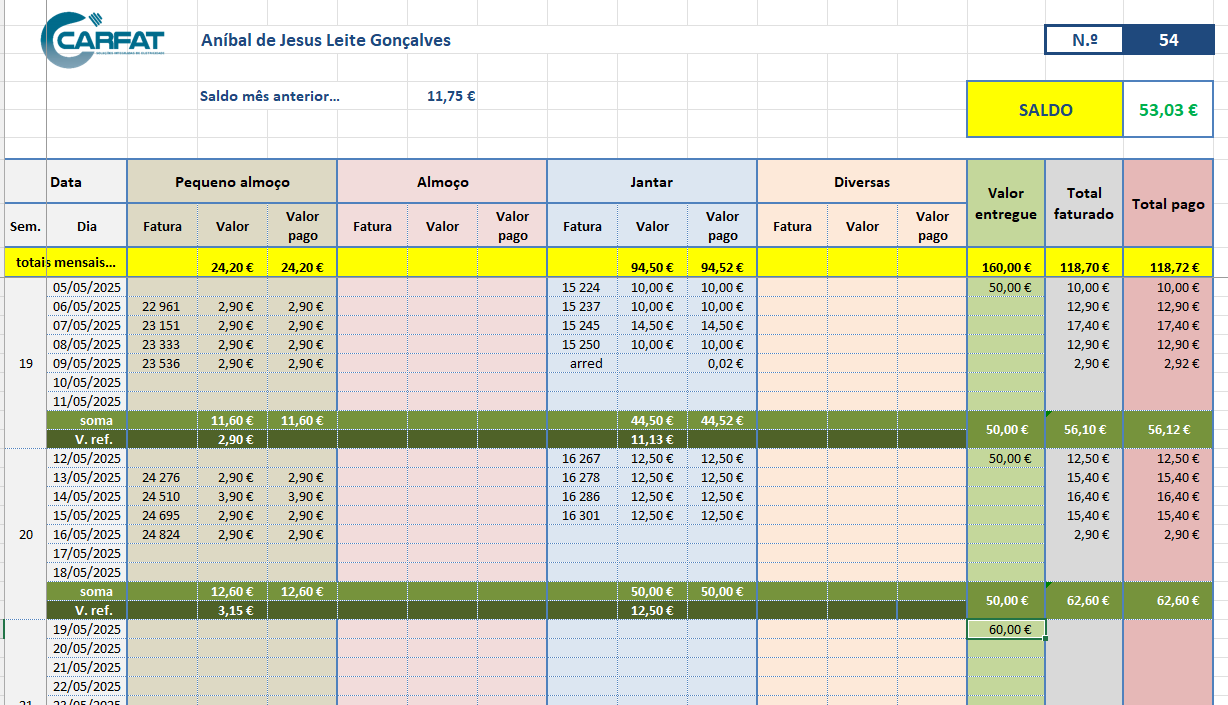Viewport: 1228px width, 705px height.
Task: Click the monthly Valor entregue total 160,00 €
Action: click(x=1005, y=267)
